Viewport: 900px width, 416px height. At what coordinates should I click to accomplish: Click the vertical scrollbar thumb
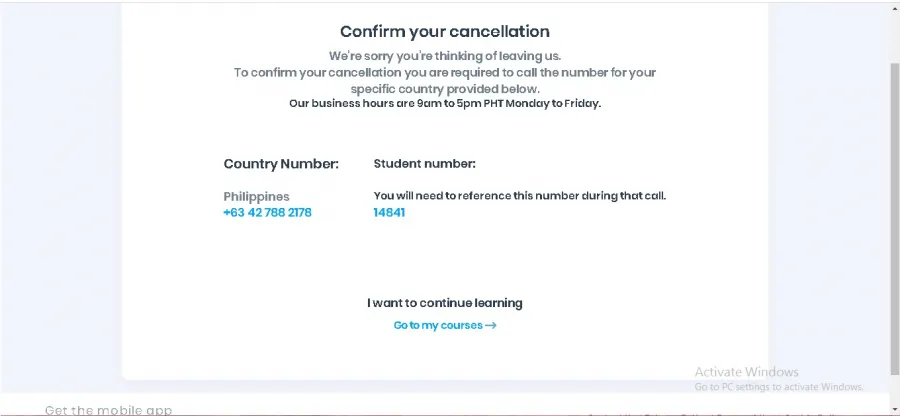coord(893,215)
